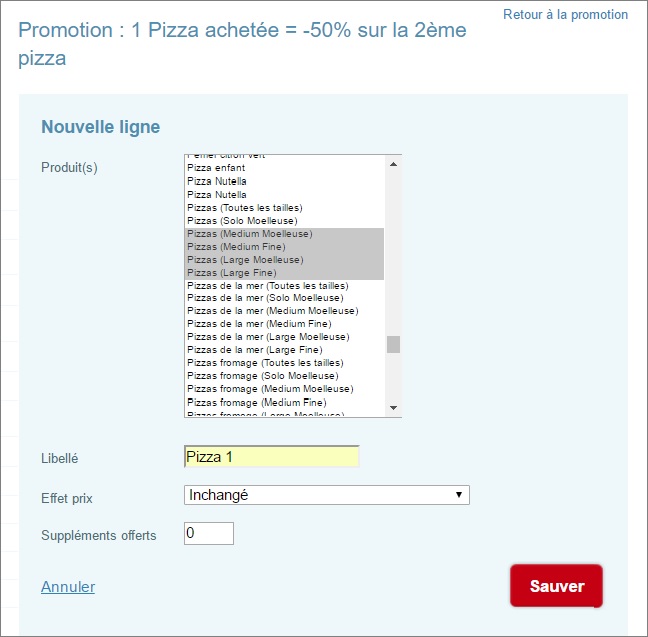Click the list scroll up arrow
The height and width of the screenshot is (637, 648).
tap(393, 164)
